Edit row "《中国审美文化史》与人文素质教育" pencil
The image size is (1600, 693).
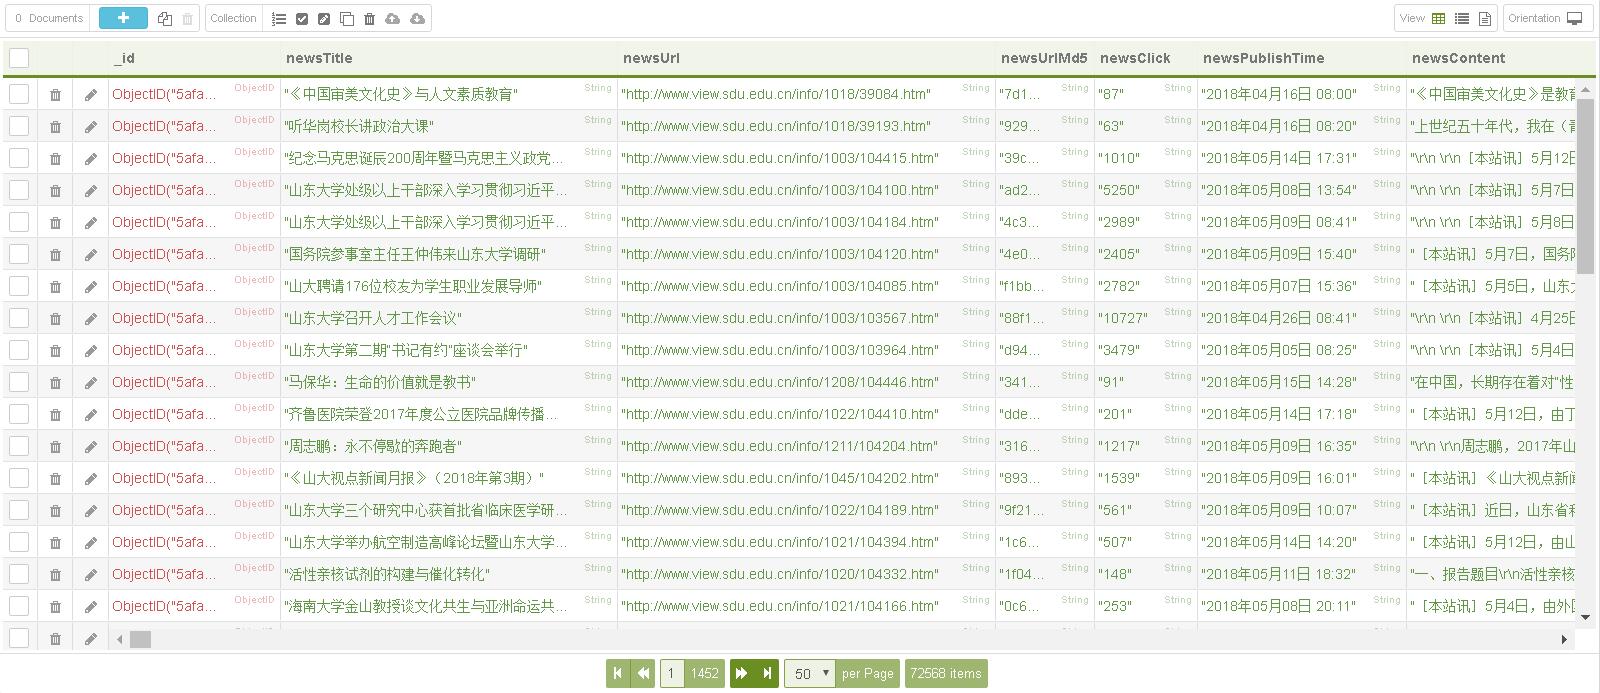90,95
